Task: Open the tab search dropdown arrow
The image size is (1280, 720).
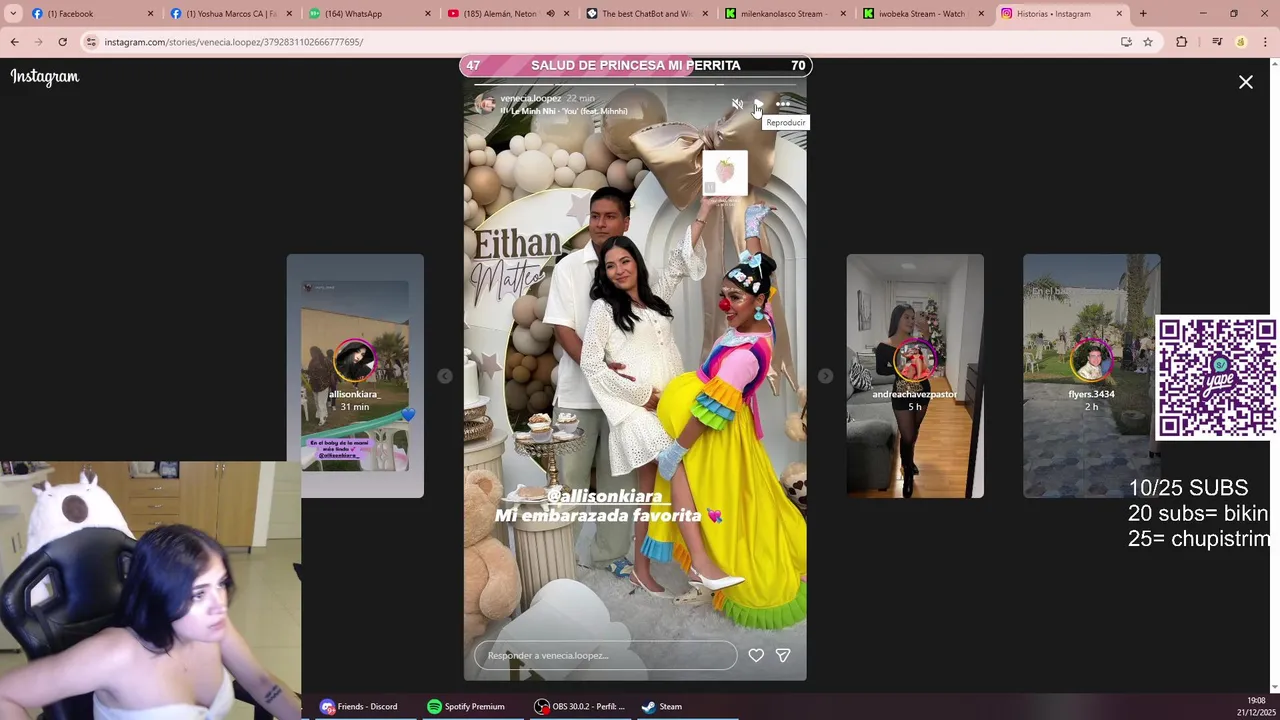Action: 13,14
